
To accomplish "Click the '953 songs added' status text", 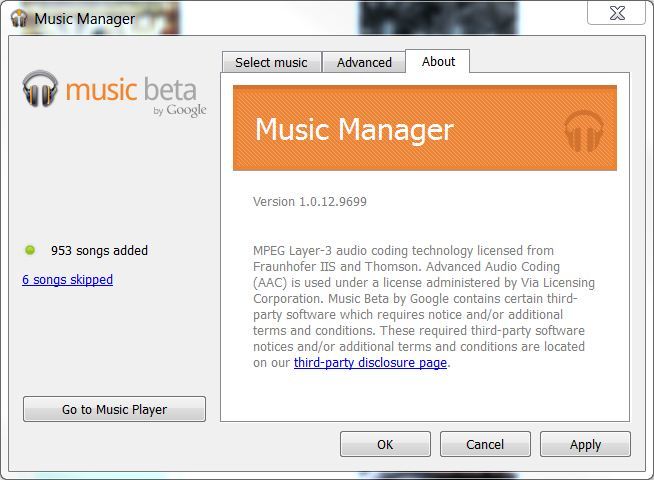I will pos(99,250).
